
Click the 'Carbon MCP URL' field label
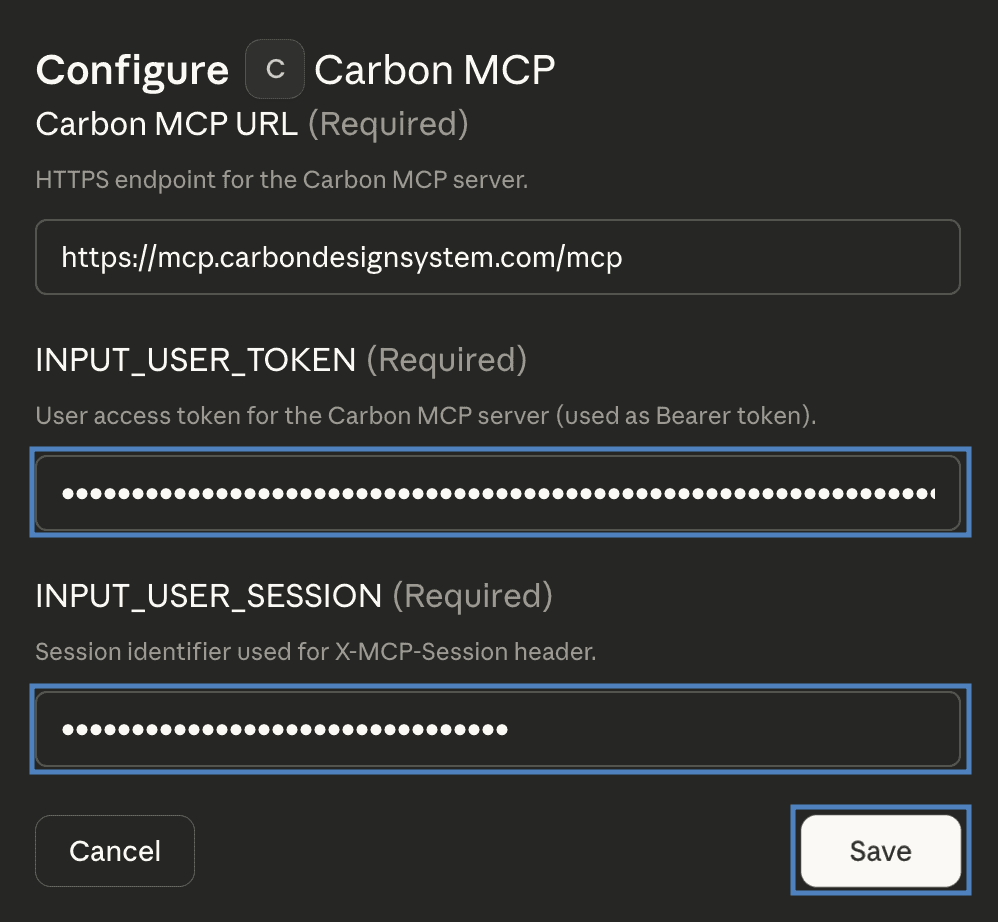[x=166, y=125]
